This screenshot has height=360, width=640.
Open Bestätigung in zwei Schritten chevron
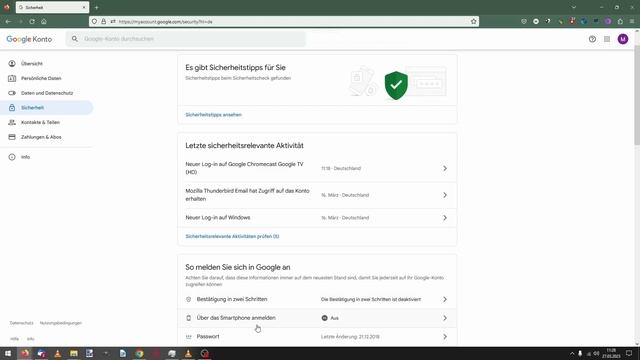(x=445, y=299)
